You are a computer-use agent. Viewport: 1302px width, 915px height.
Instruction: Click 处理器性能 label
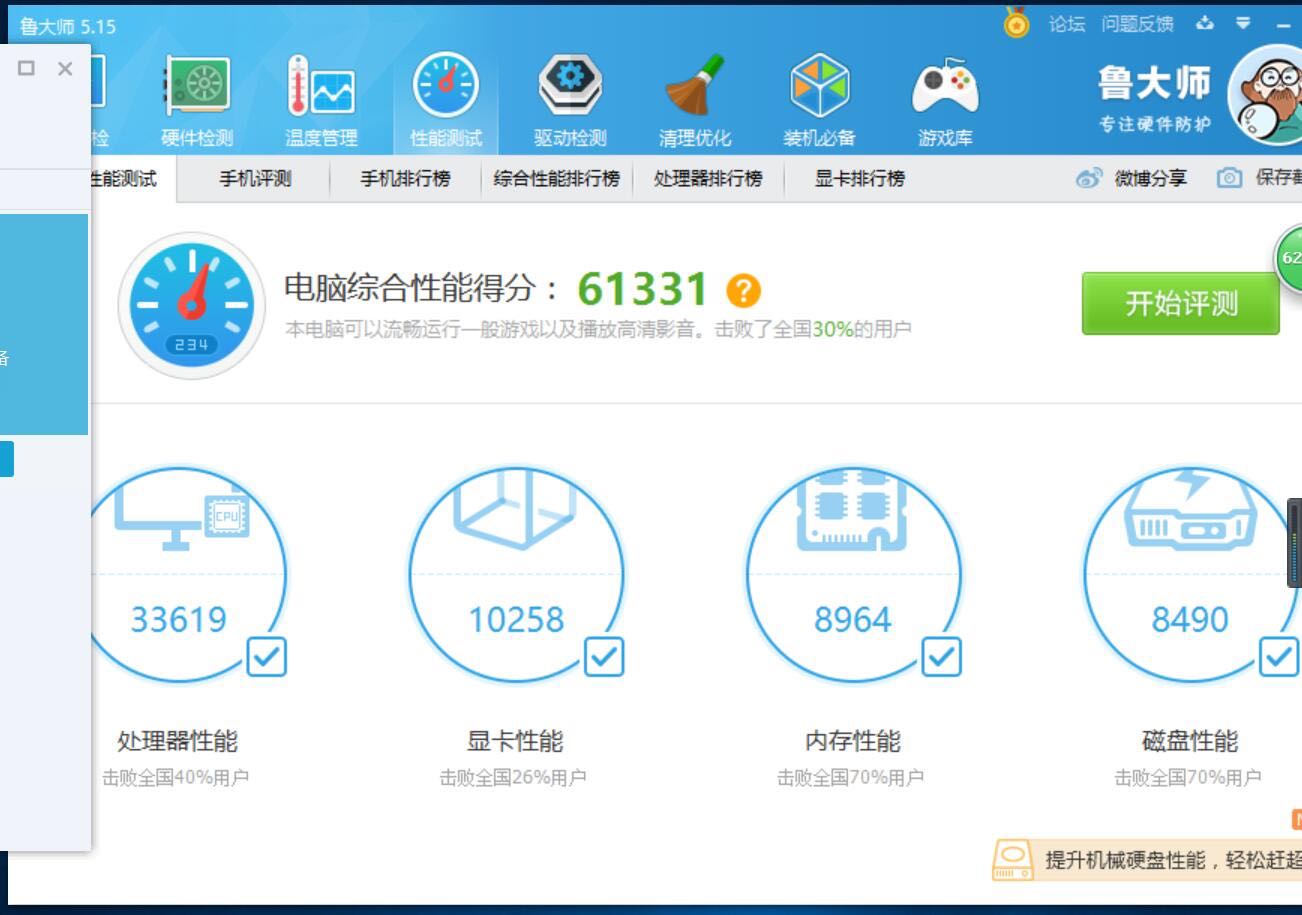click(x=177, y=742)
